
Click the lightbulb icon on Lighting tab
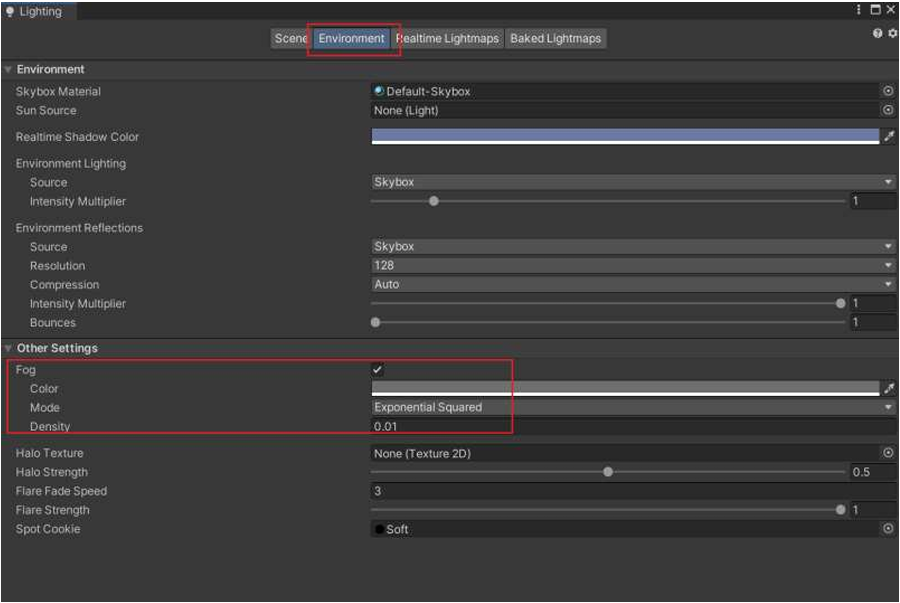[10, 11]
